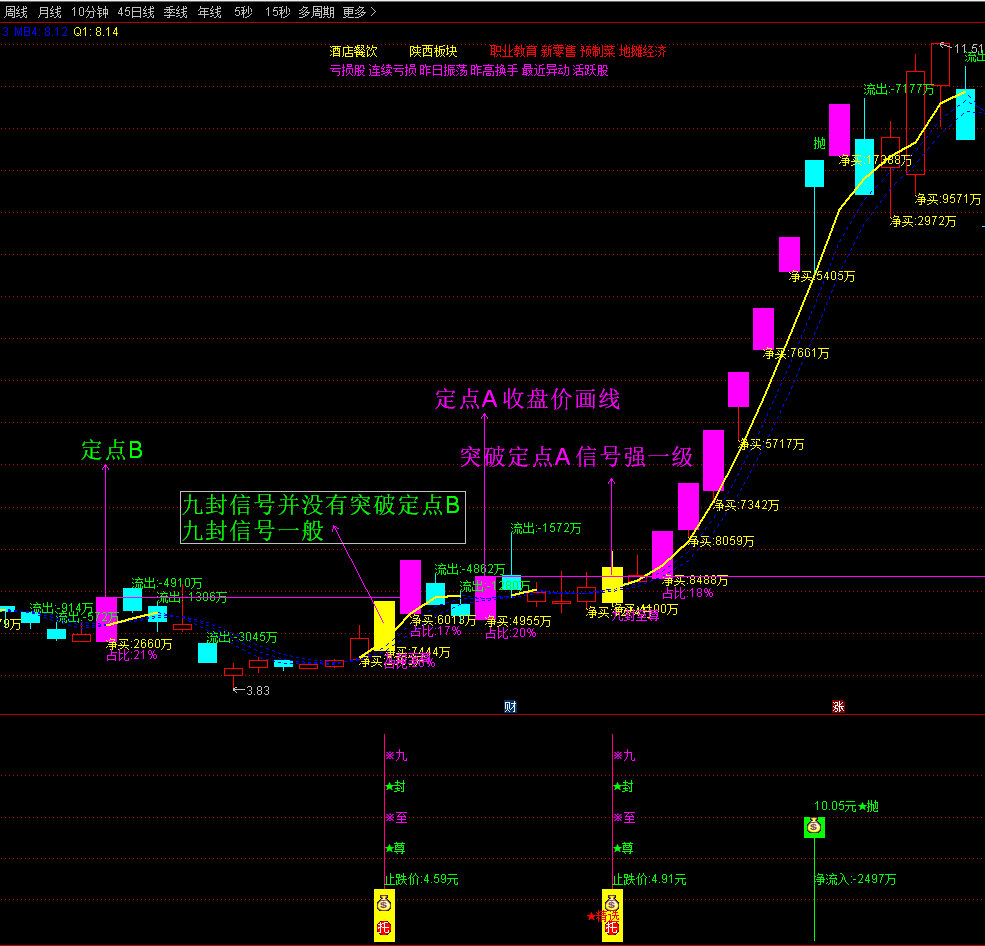Switch to the 周线 weekly period
Screen dimensions: 985x946
pyautogui.click(x=16, y=12)
